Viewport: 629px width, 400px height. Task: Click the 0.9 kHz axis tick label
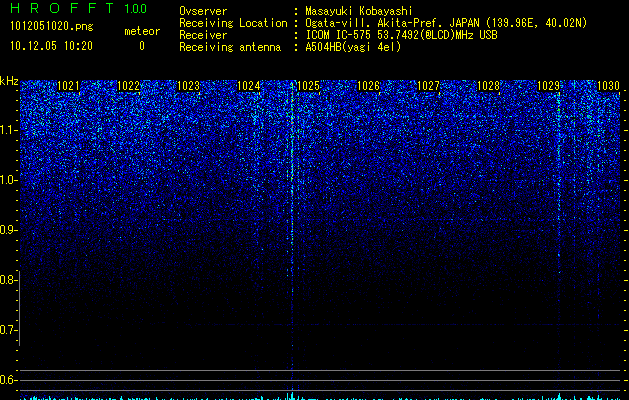pyautogui.click(x=8, y=230)
